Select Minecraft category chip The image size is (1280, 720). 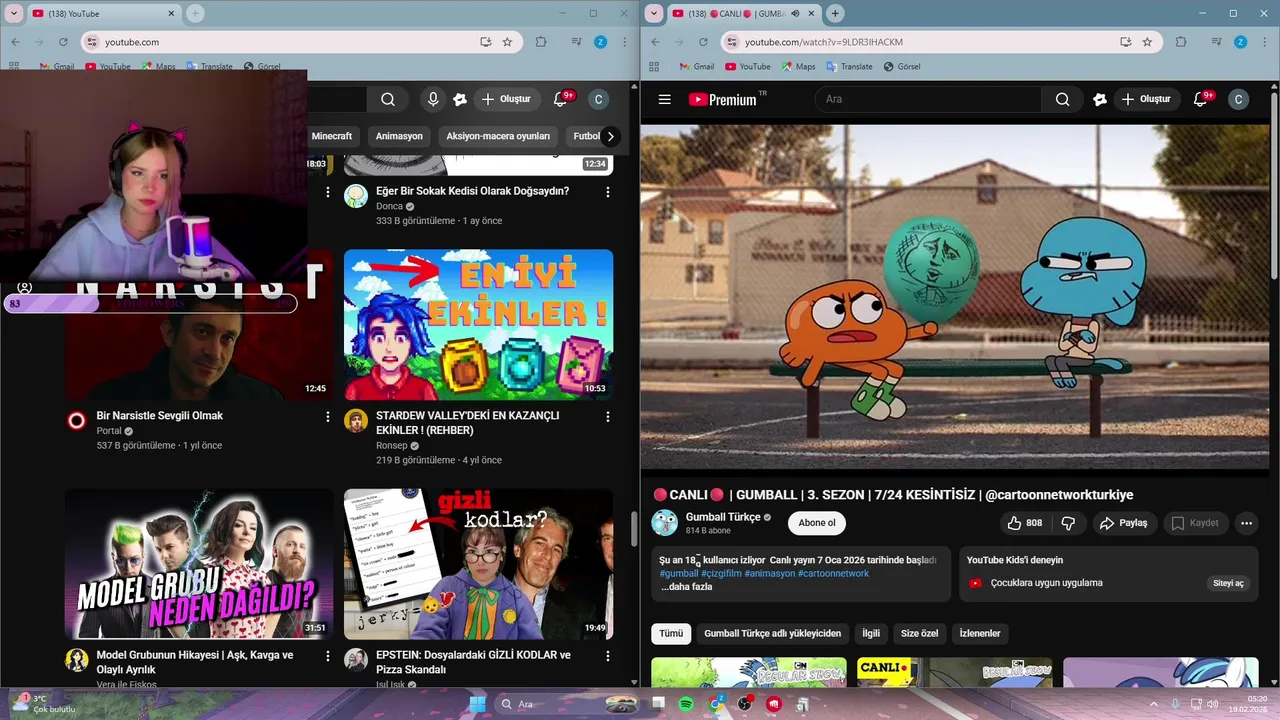[331, 136]
